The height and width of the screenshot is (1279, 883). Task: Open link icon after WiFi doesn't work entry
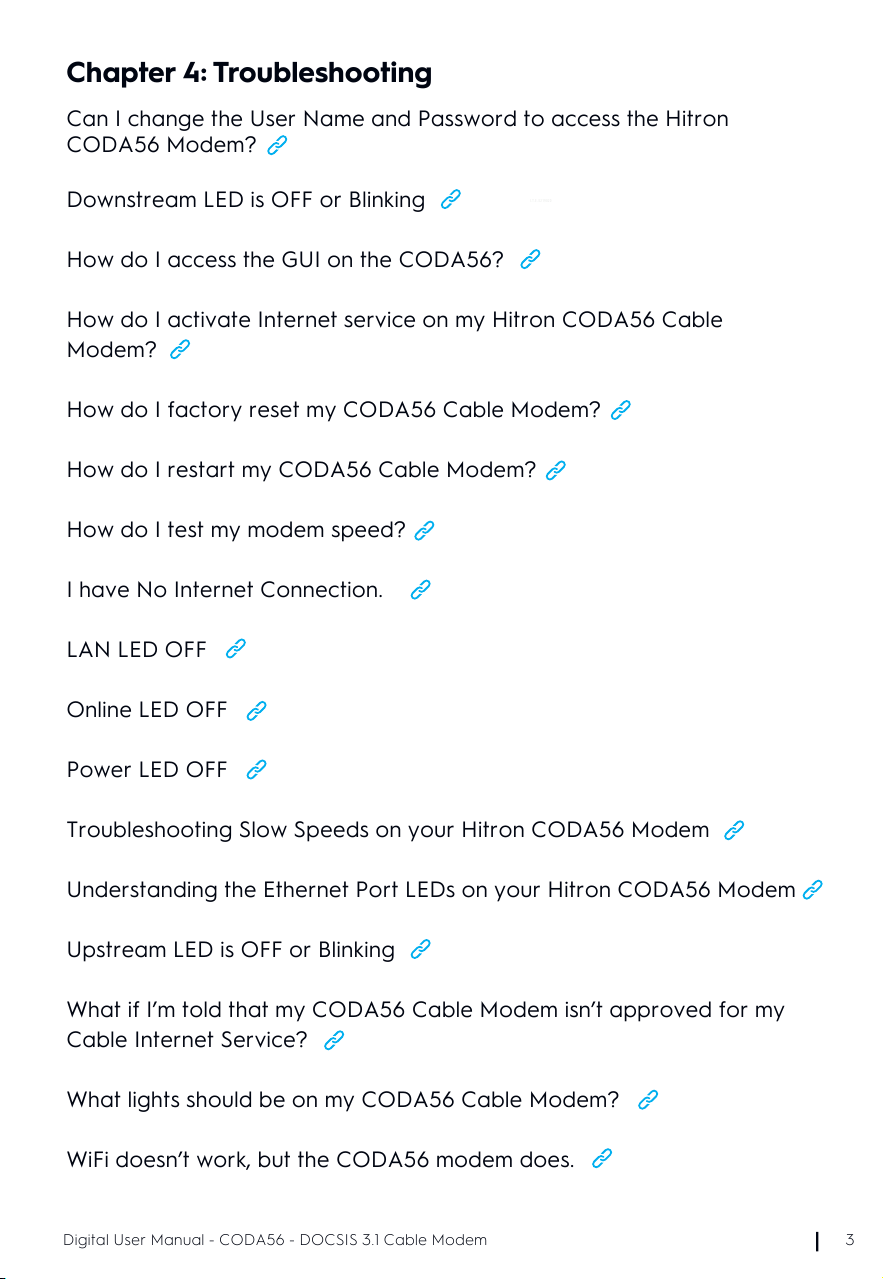(x=601, y=1159)
